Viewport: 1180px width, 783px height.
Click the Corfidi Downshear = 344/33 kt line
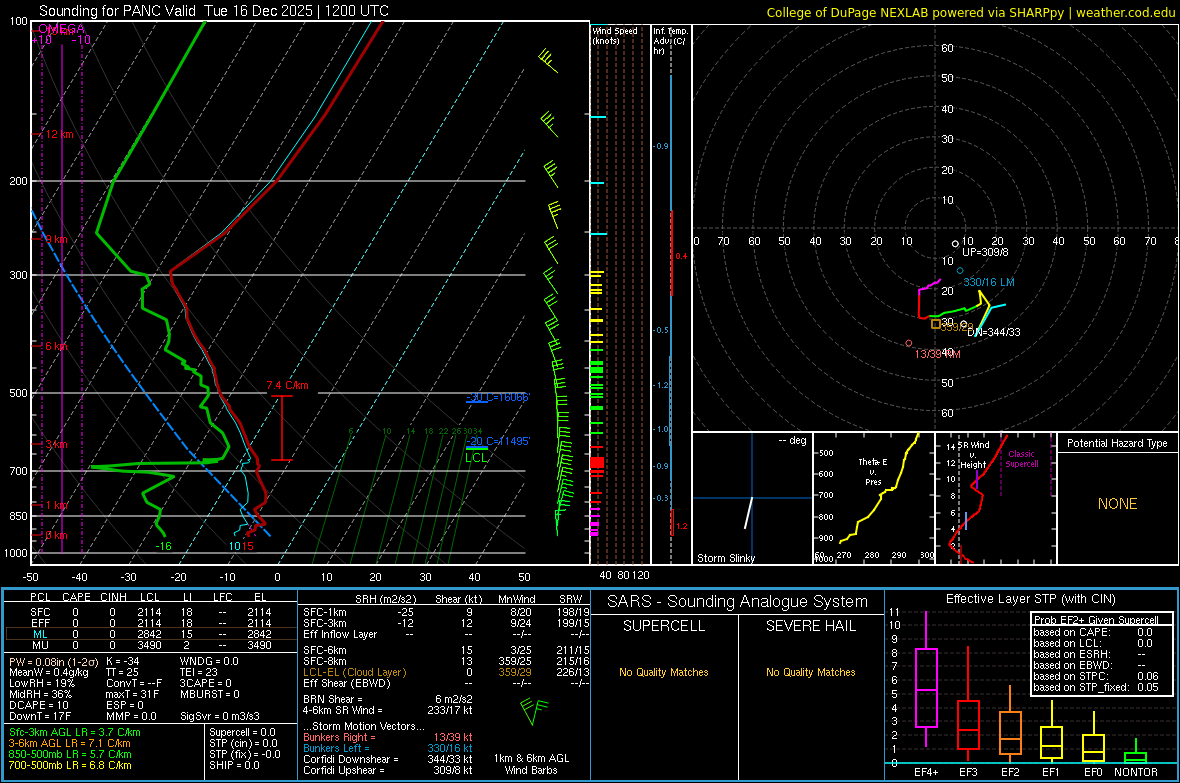click(x=388, y=759)
